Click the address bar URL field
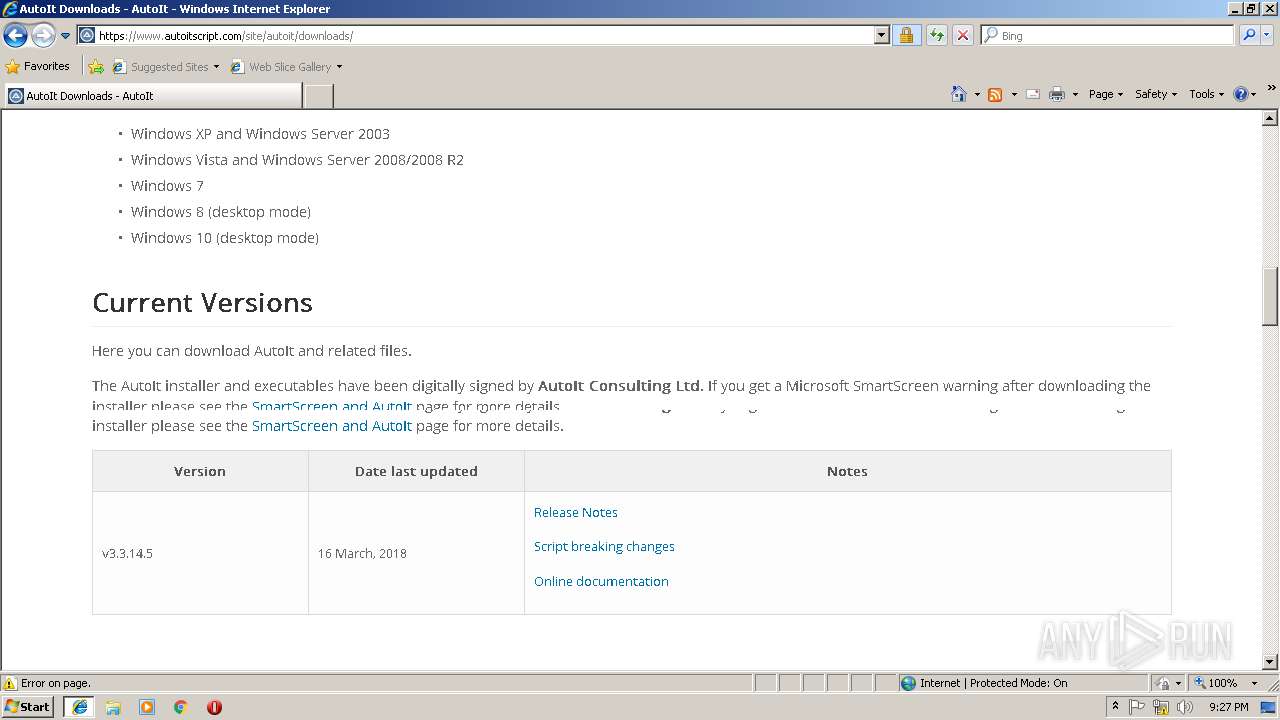1280x720 pixels. [x=475, y=35]
